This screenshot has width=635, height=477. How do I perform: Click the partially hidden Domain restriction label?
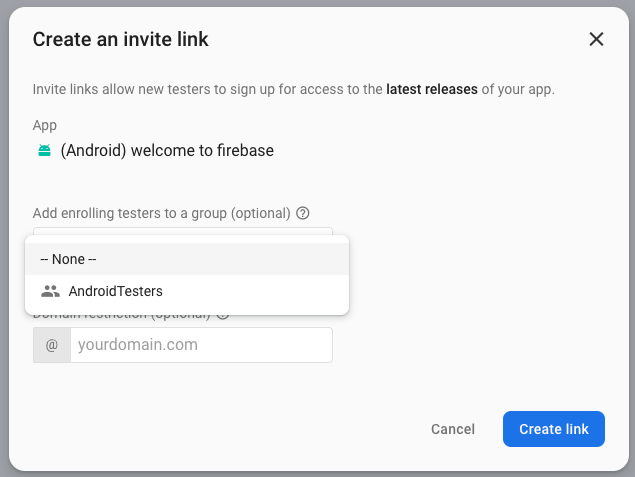click(x=120, y=317)
